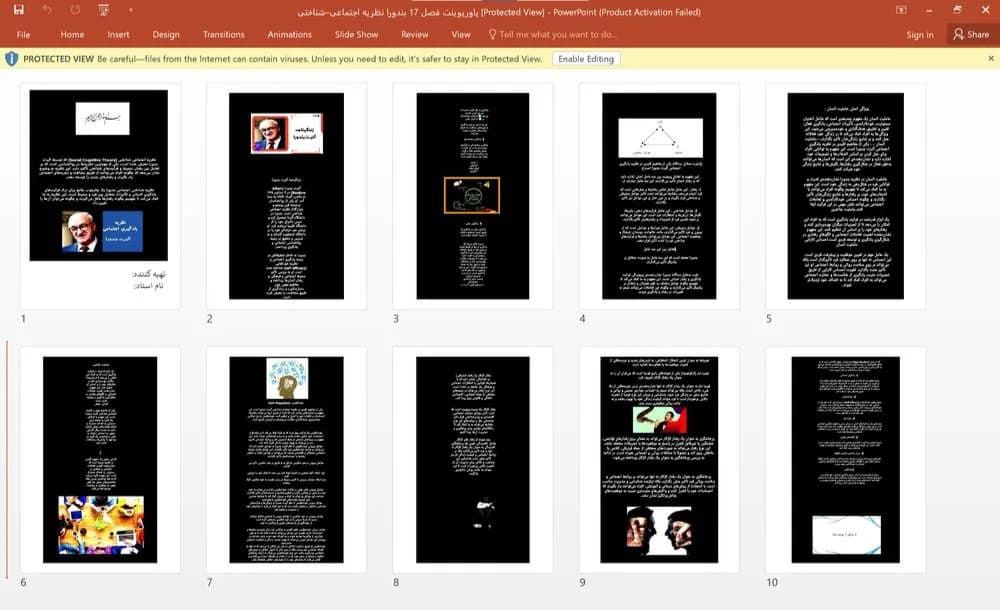
Task: Minimize the PowerPoint window
Action: point(929,10)
